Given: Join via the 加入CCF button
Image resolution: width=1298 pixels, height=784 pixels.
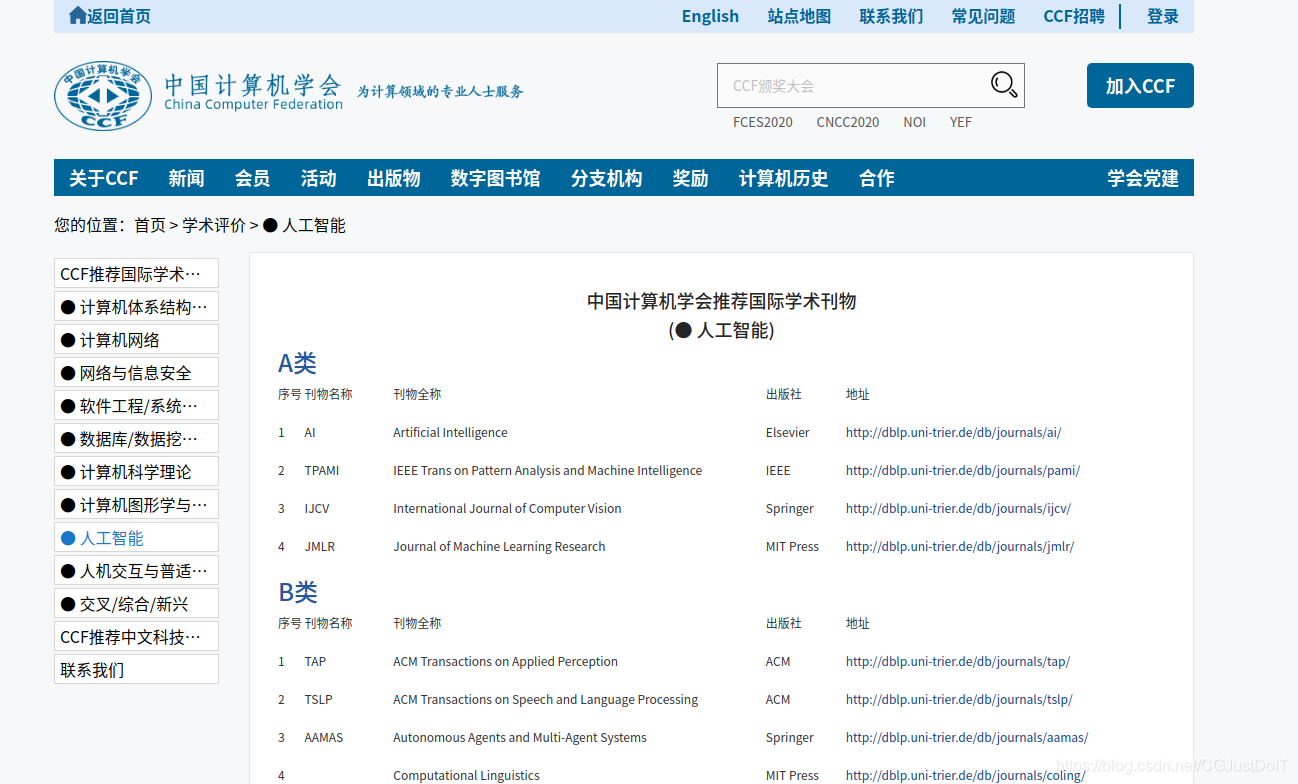Looking at the screenshot, I should (1140, 86).
